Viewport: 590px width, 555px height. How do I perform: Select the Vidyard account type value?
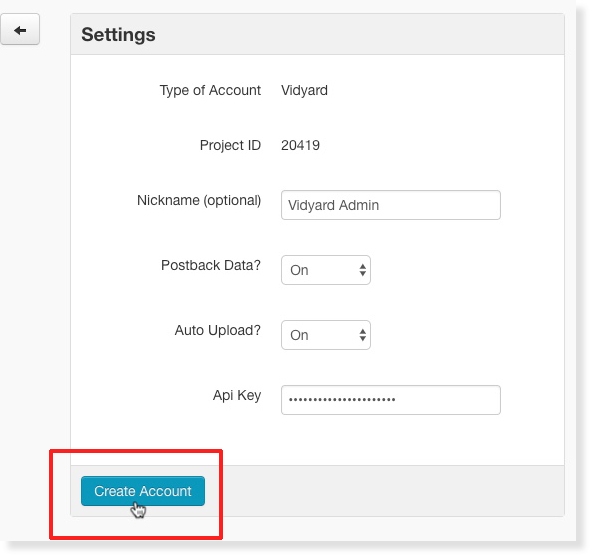304,90
